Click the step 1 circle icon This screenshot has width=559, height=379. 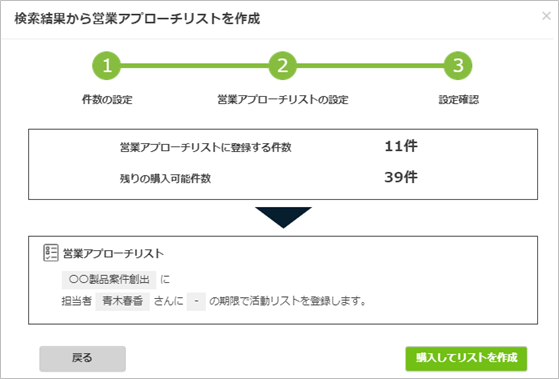pyautogui.click(x=107, y=66)
